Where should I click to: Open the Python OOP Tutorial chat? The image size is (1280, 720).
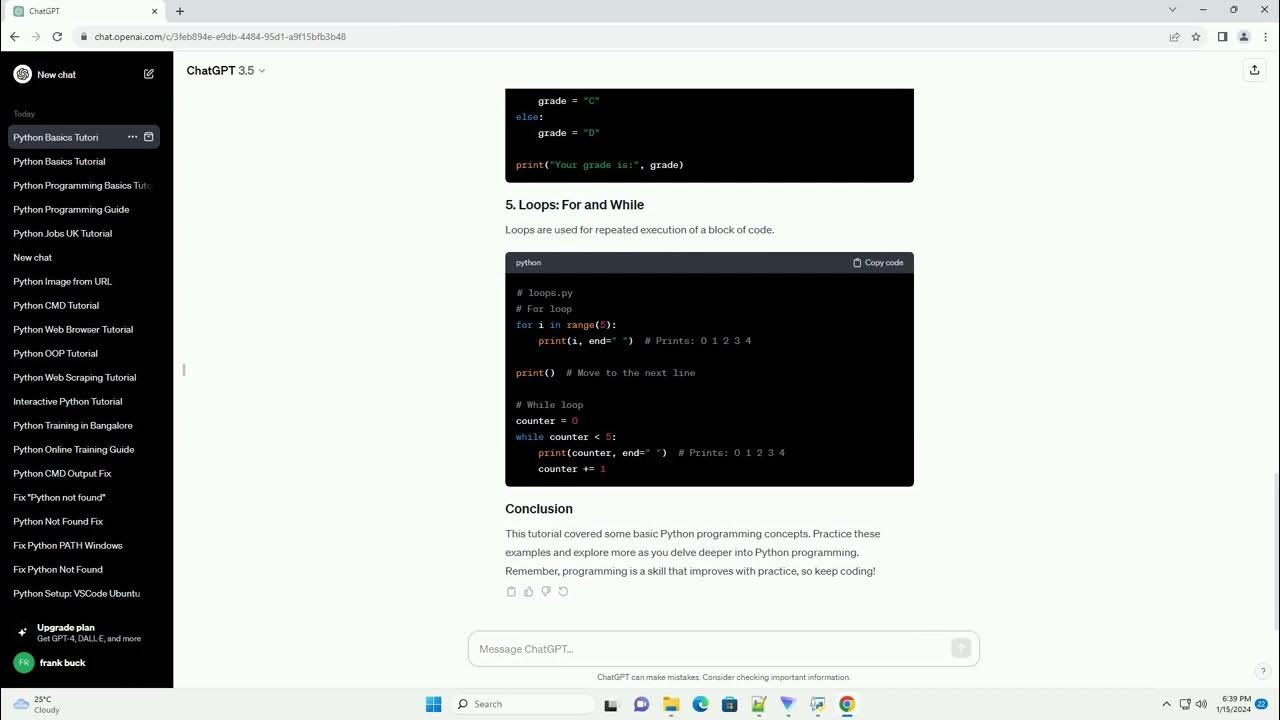coord(86,353)
